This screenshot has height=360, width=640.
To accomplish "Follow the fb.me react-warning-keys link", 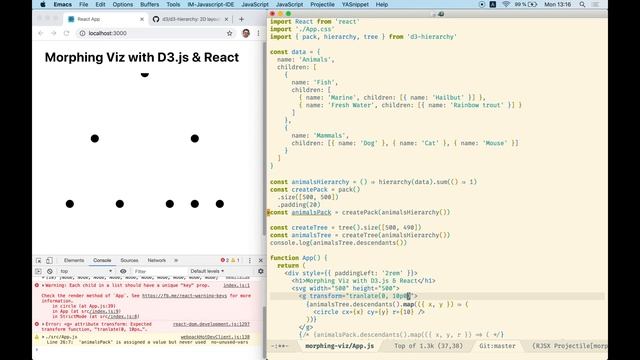I will [184, 296].
